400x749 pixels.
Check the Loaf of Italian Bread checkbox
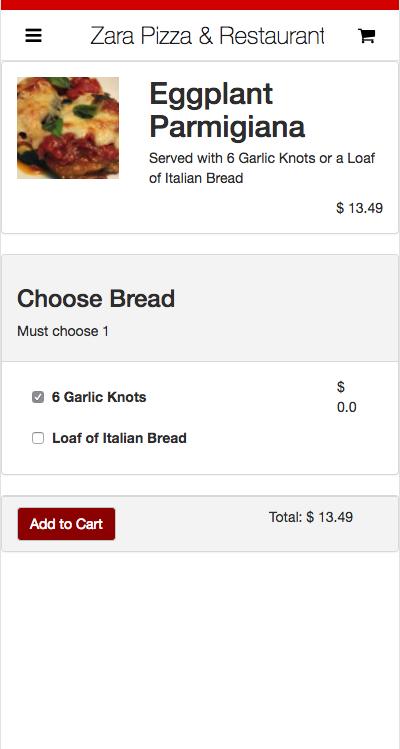pyautogui.click(x=38, y=438)
